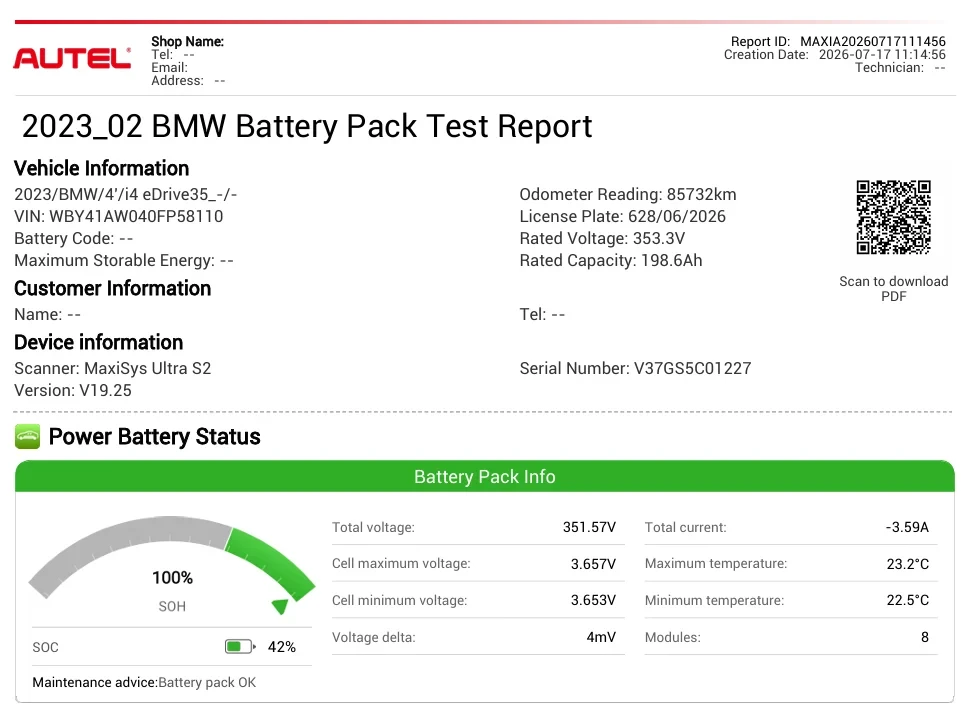Click the Shop Name label
Viewport: 968px width, 714px height.
click(x=188, y=41)
